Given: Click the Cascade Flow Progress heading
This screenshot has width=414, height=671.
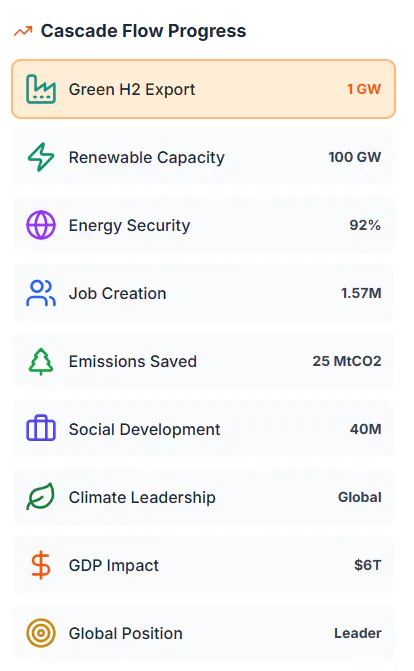Looking at the screenshot, I should click(x=143, y=31).
